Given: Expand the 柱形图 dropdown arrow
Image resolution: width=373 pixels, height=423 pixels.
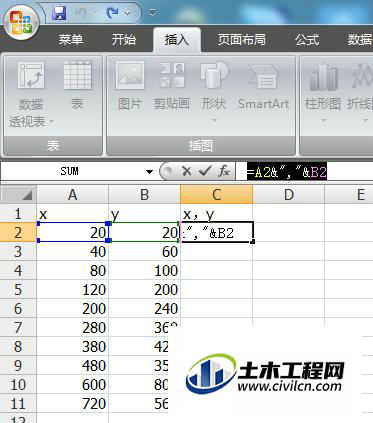Looking at the screenshot, I should (323, 120).
